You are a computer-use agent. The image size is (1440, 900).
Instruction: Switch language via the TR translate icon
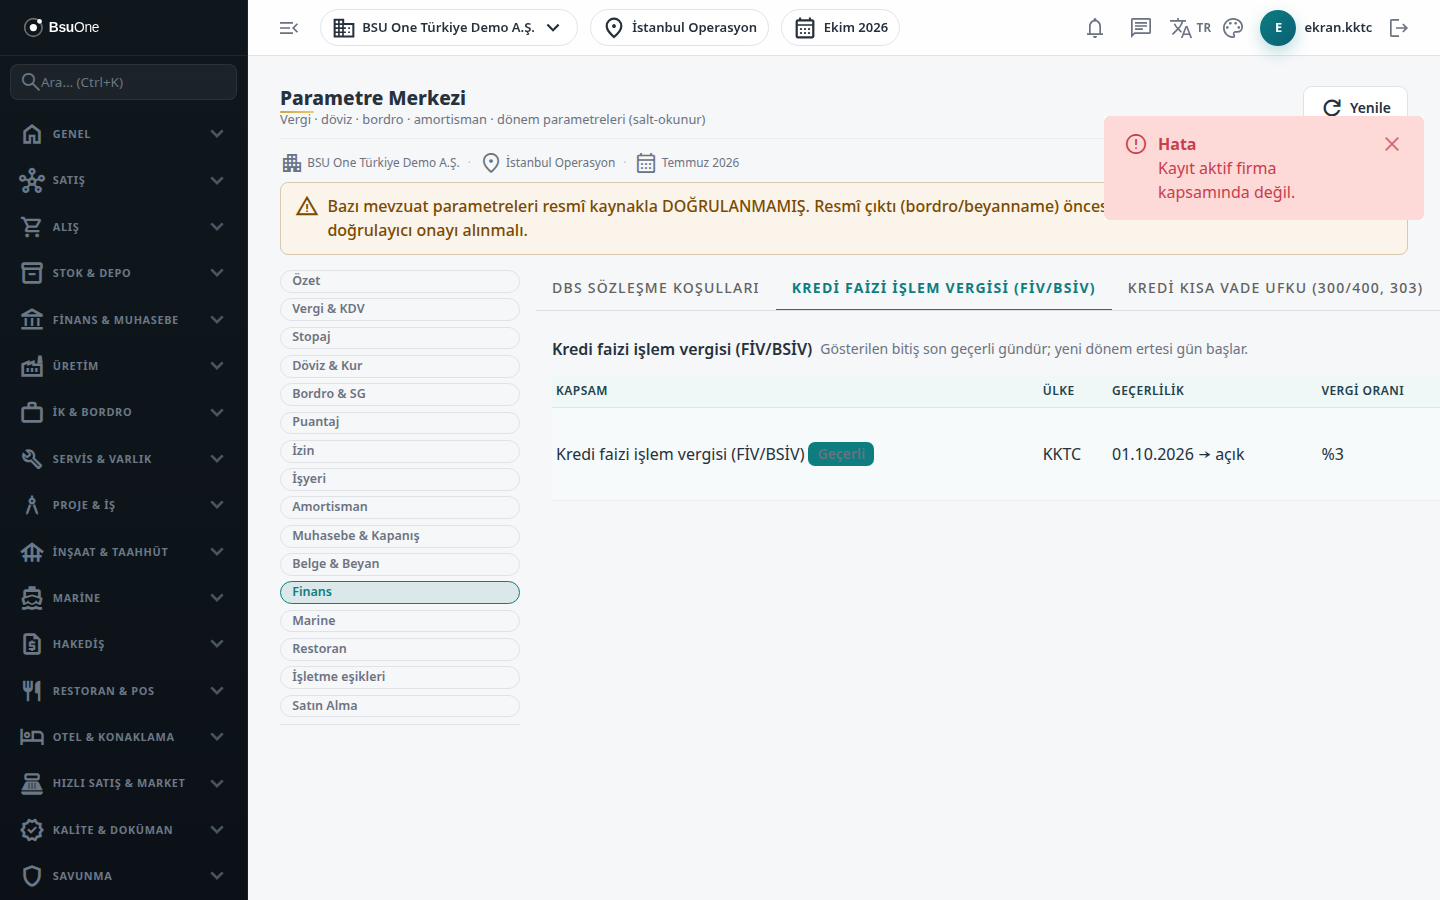pyautogui.click(x=1190, y=28)
